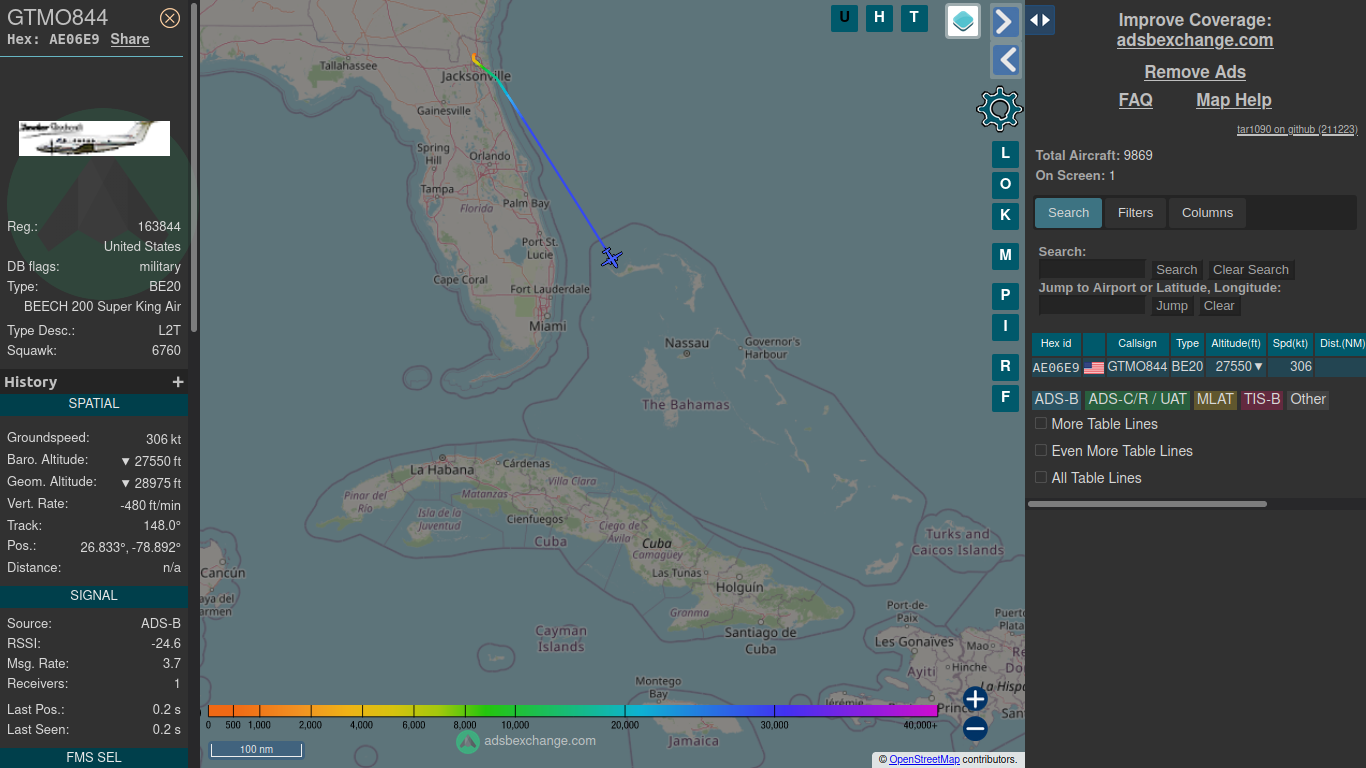Click the altitude color scale bar
The image size is (1366, 768).
tap(572, 710)
